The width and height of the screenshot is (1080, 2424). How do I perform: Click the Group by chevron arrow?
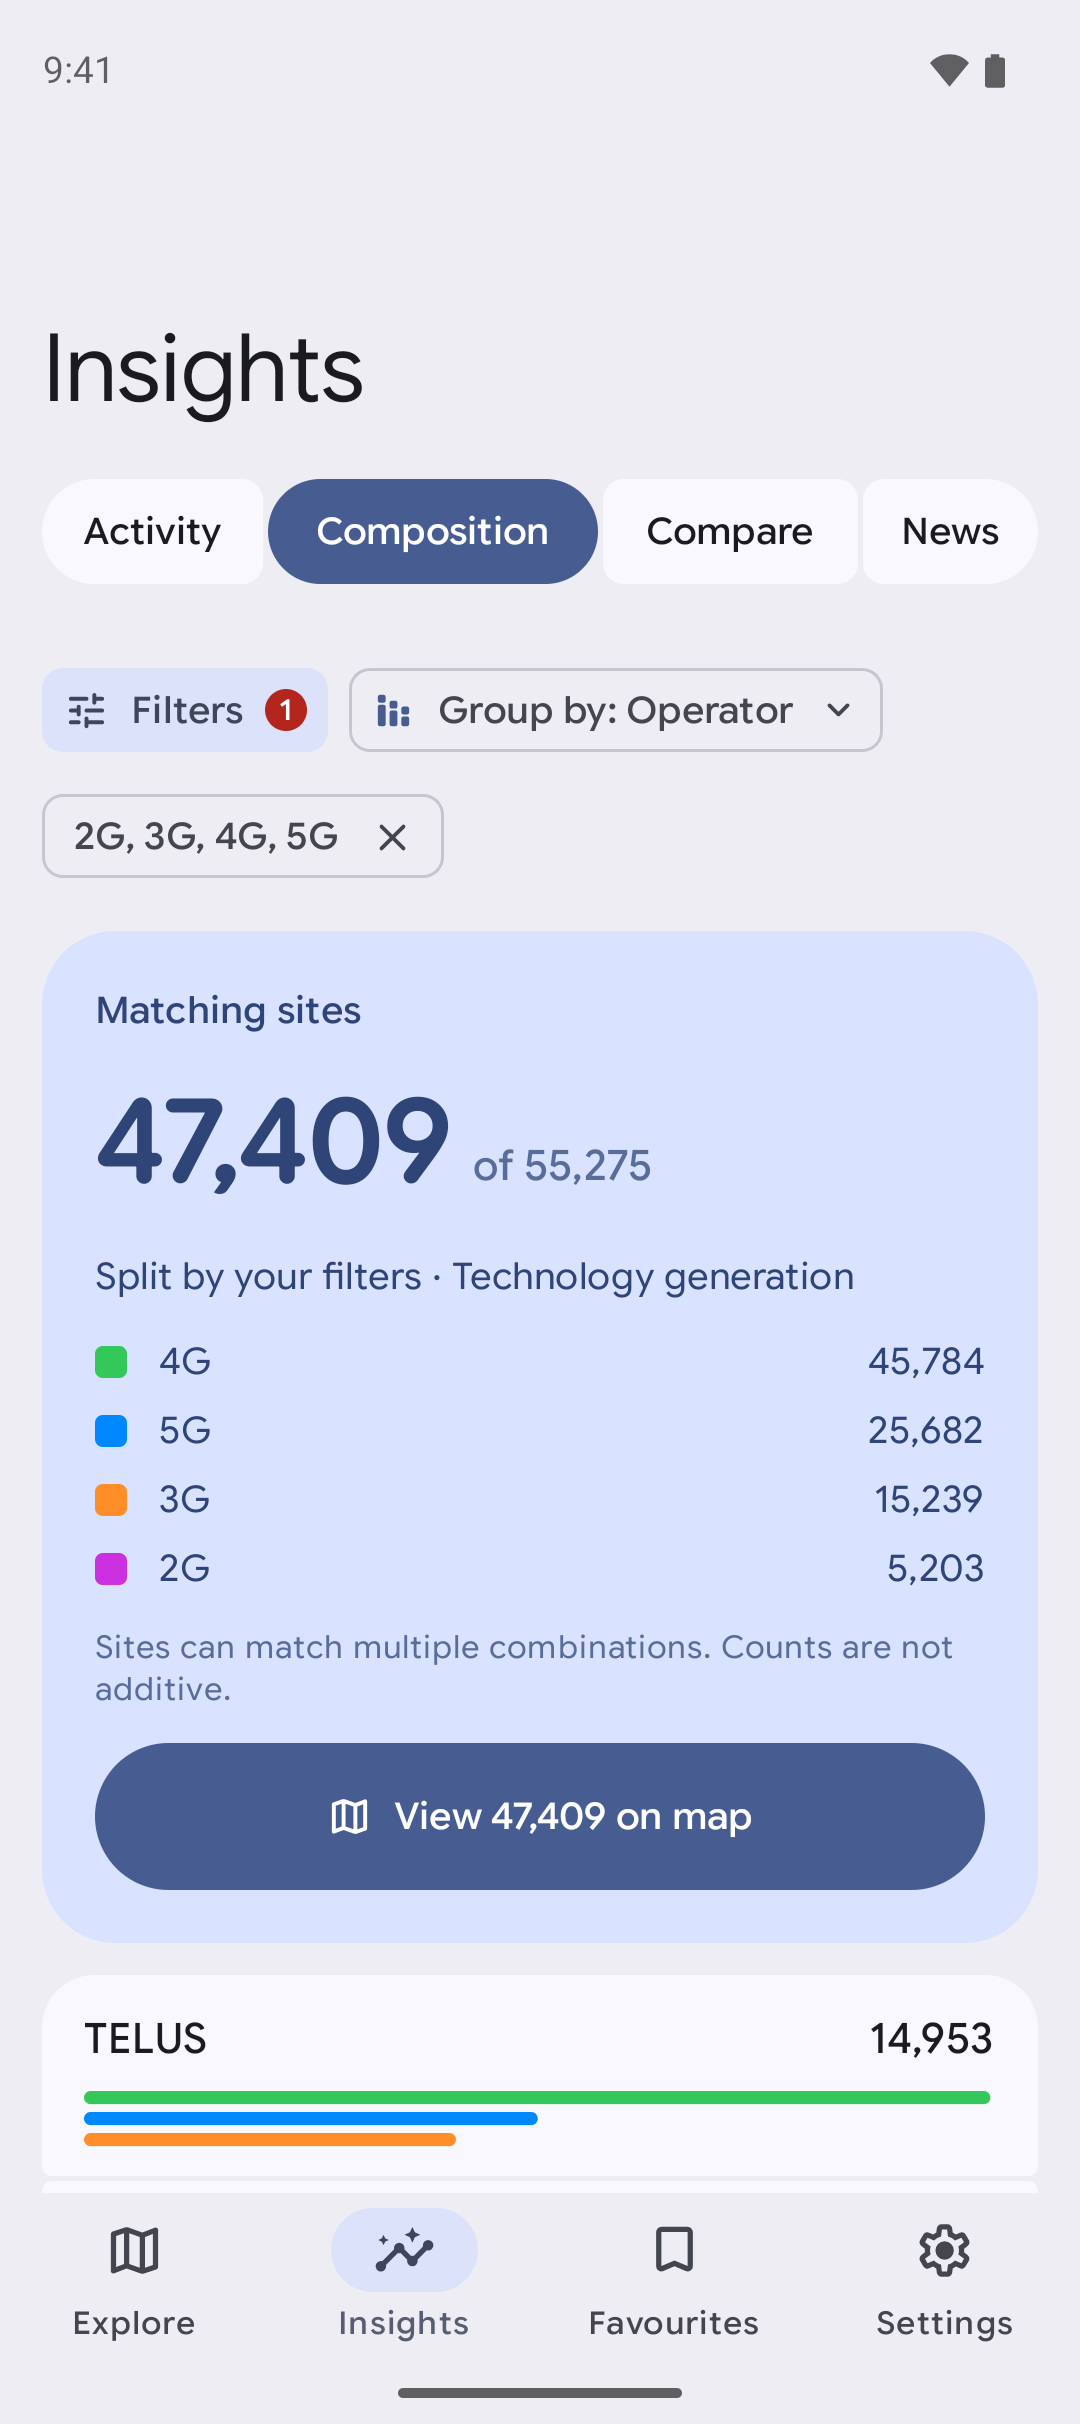click(x=839, y=710)
